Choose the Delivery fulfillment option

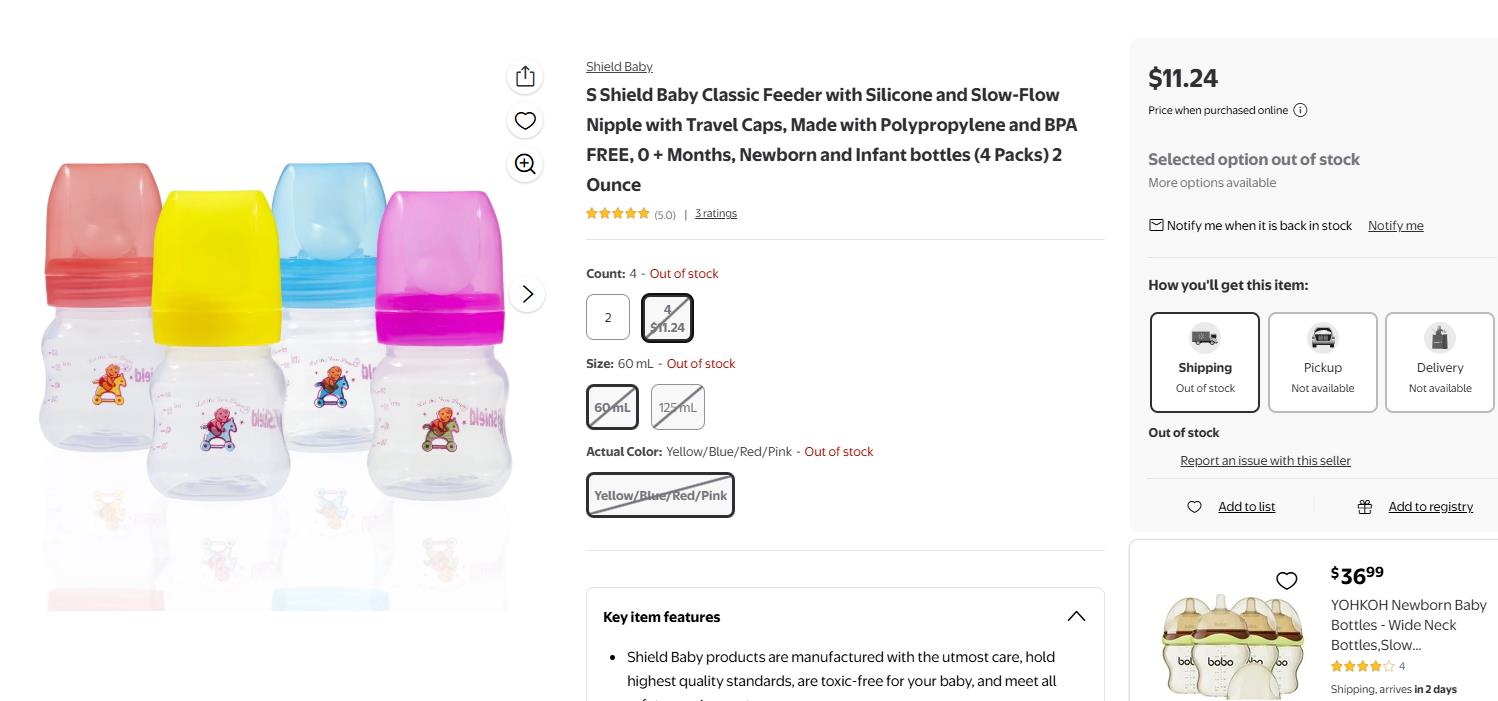coord(1439,362)
